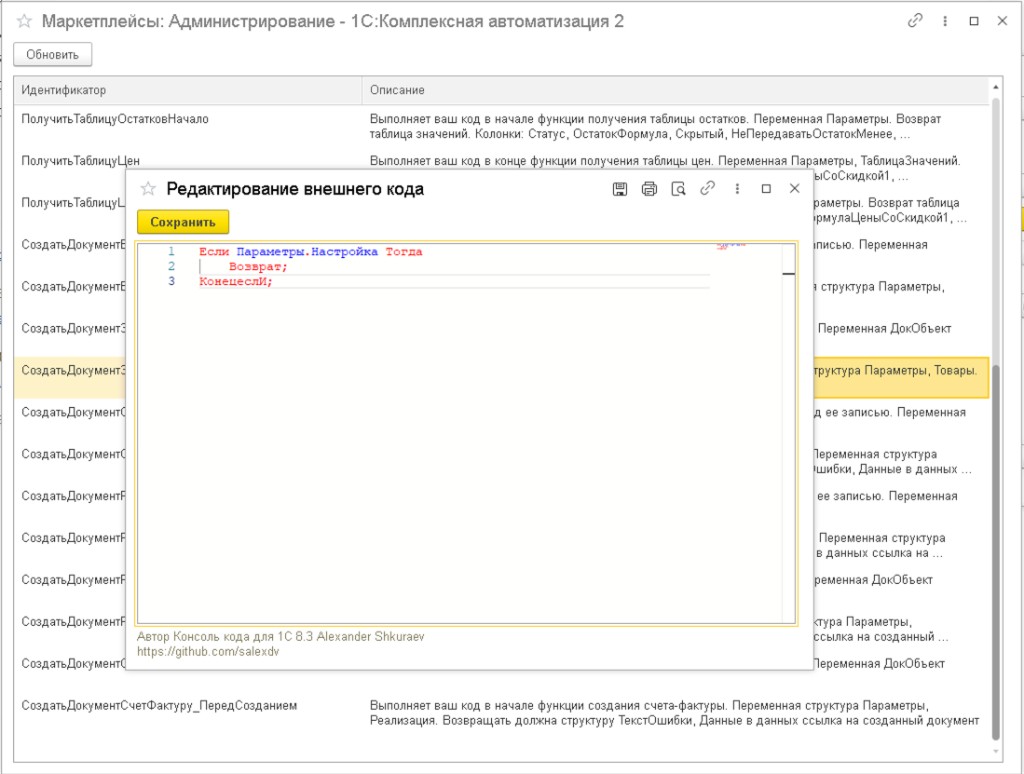The image size is (1024, 774).
Task: Click code editor minimap at top right
Action: pos(731,246)
